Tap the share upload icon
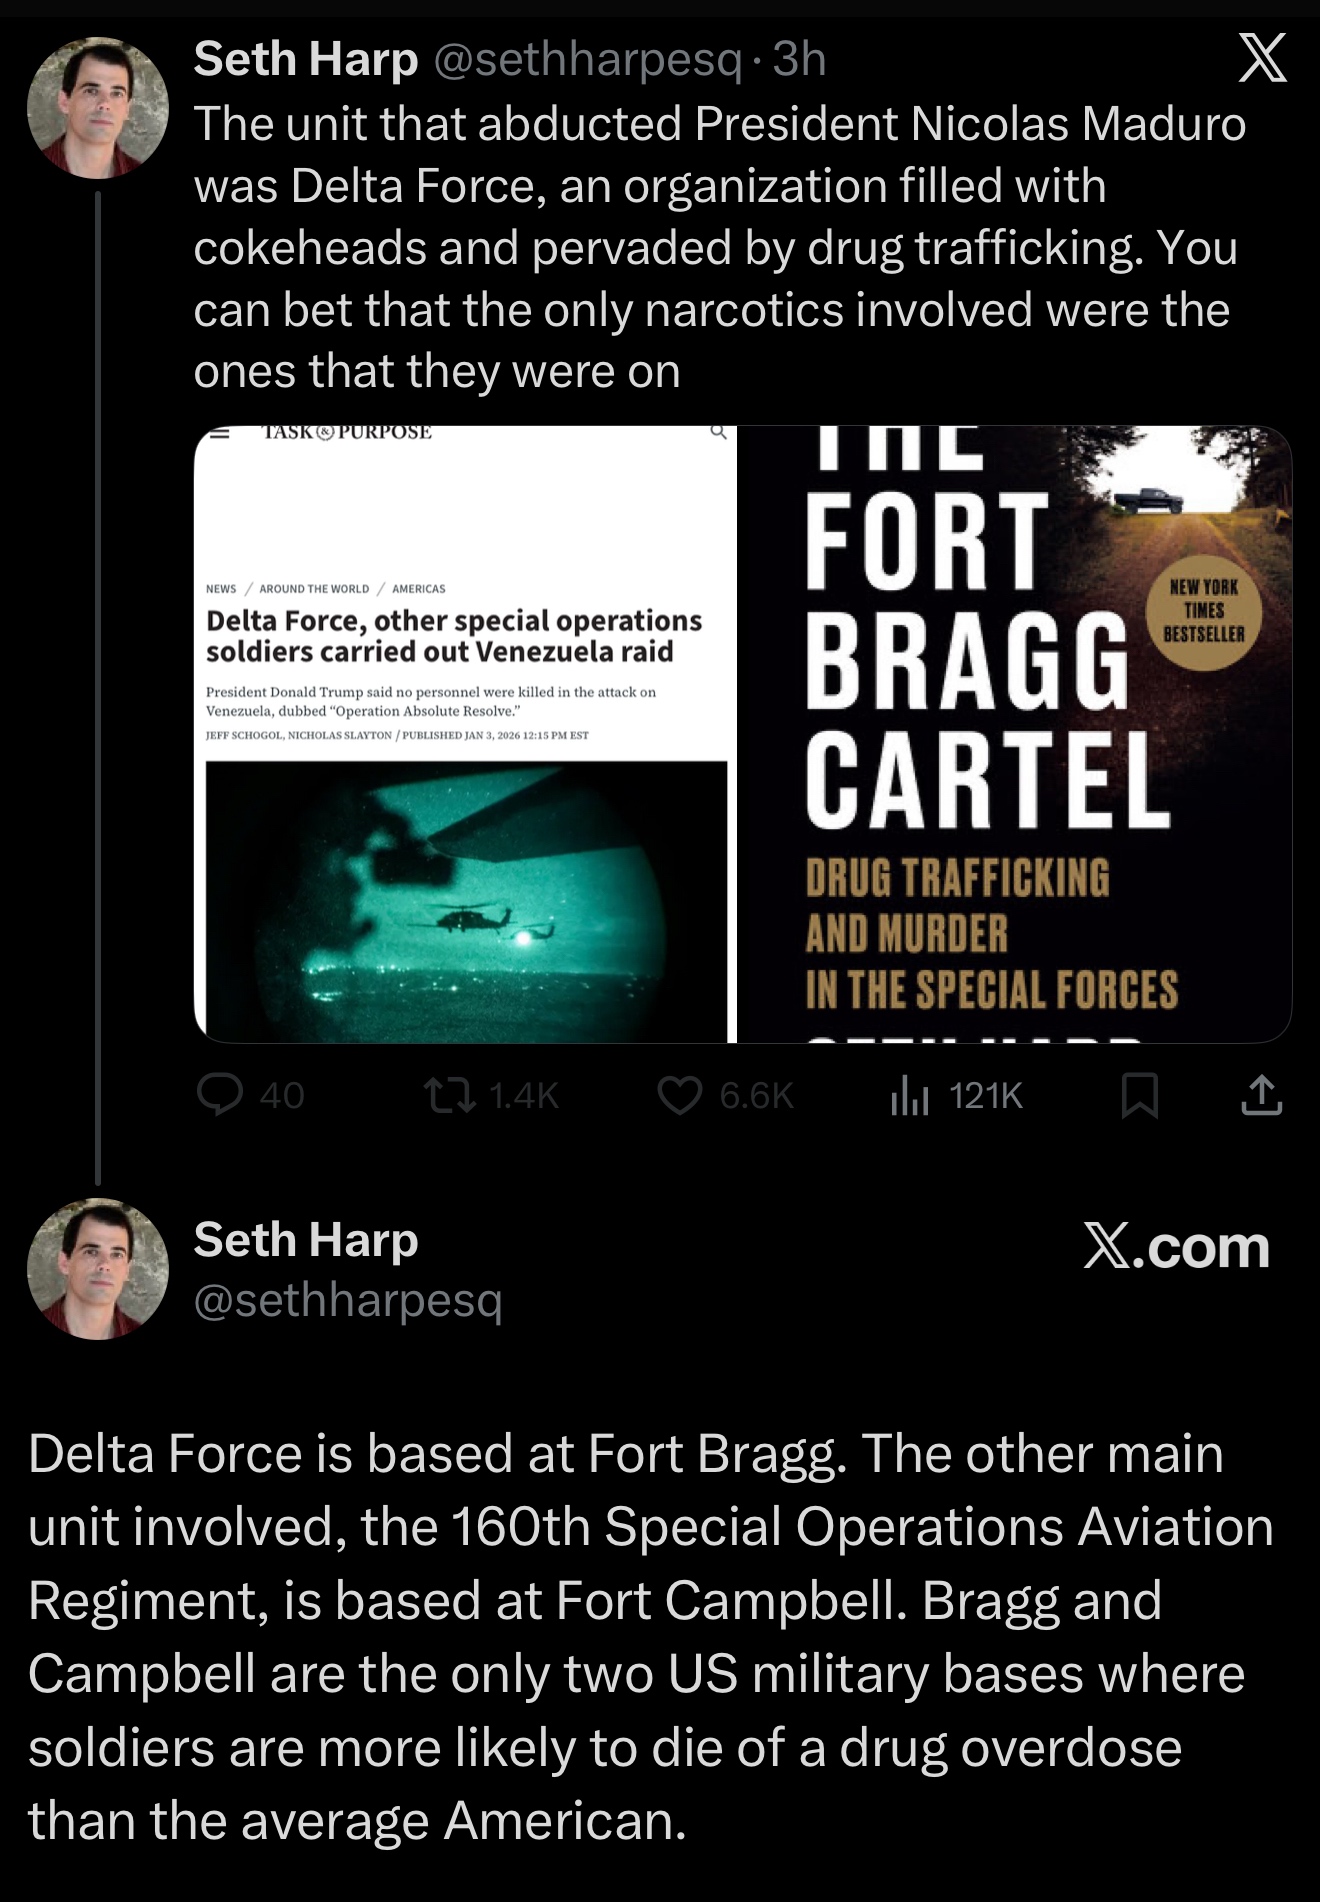This screenshot has height=1902, width=1320. (x=1261, y=1094)
